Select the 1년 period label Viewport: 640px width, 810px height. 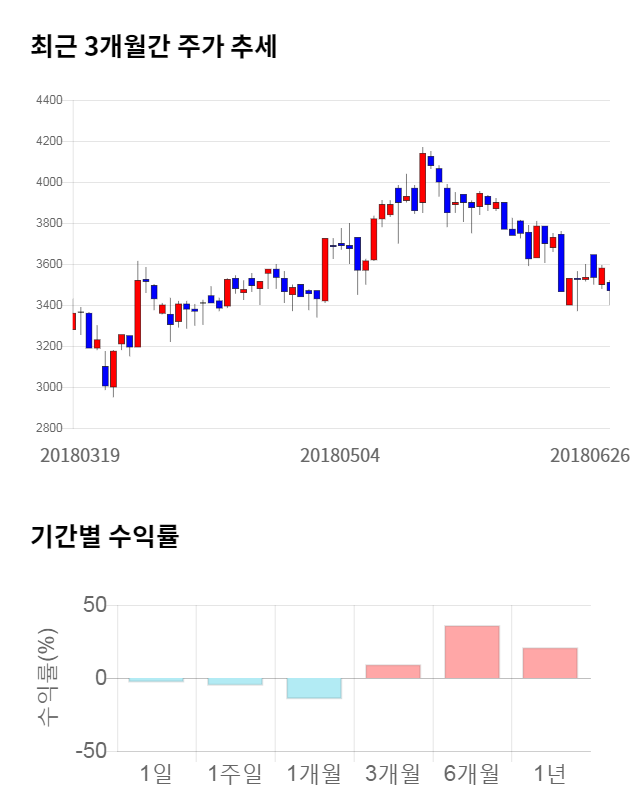tap(550, 773)
